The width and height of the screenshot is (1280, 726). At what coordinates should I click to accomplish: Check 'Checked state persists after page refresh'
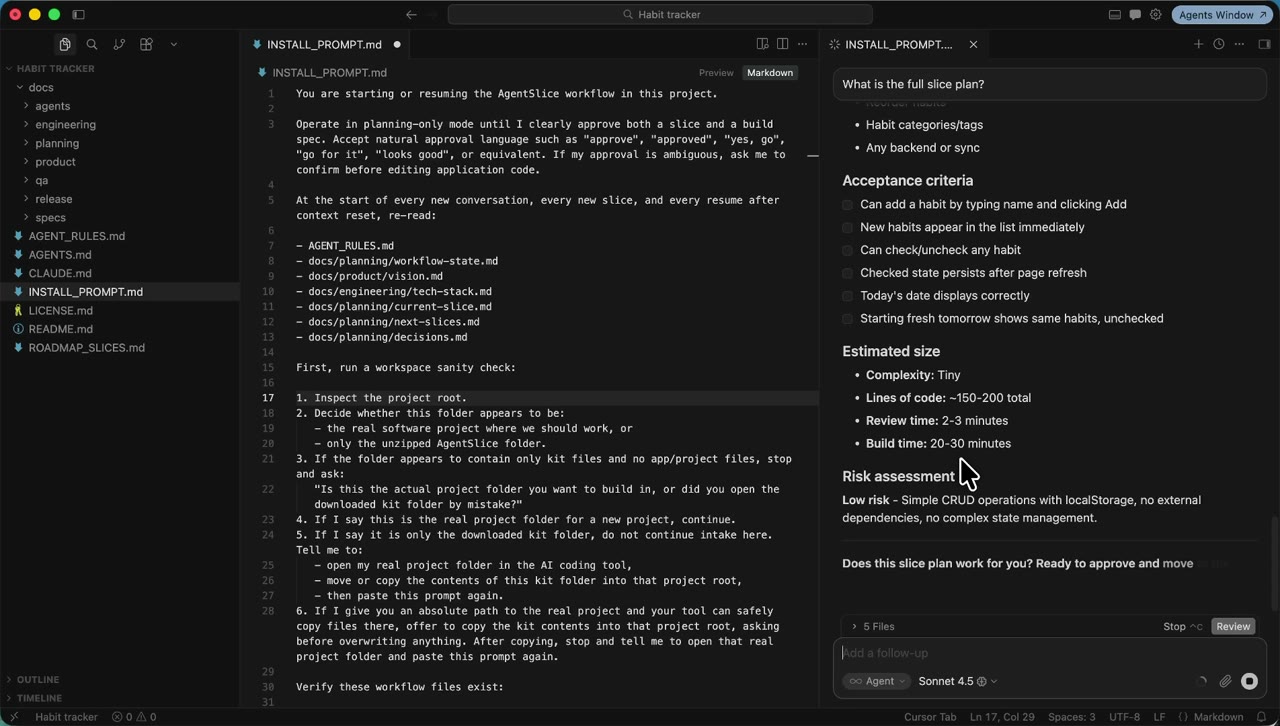pos(848,273)
